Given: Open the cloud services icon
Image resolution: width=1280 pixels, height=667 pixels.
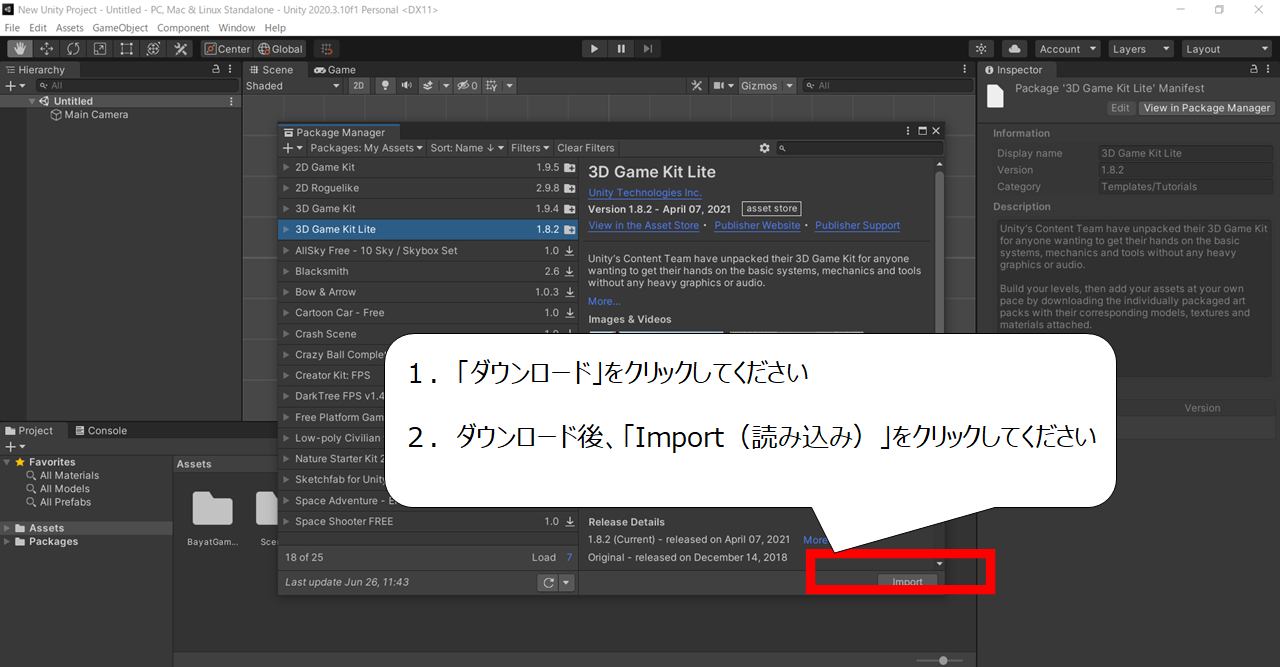Looking at the screenshot, I should [1014, 48].
